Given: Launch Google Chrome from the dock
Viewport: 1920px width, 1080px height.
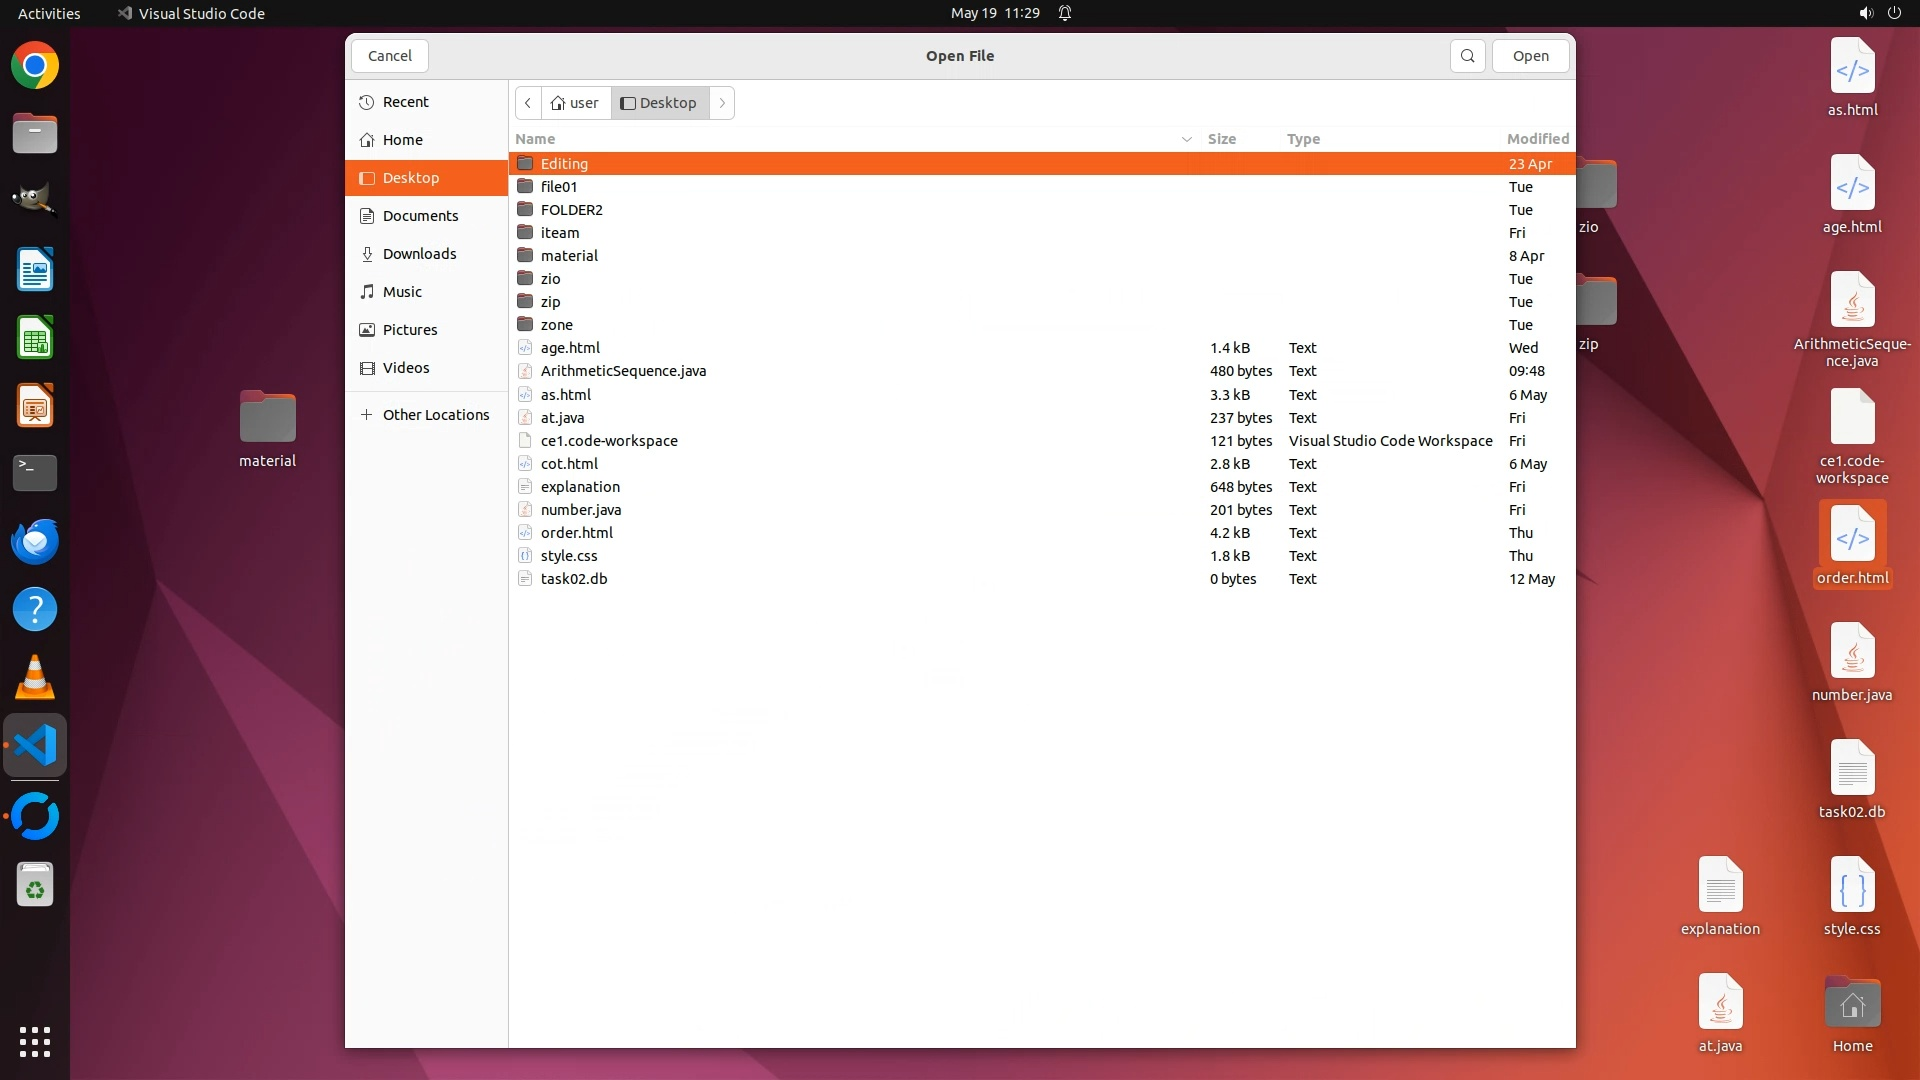Looking at the screenshot, I should [x=35, y=66].
